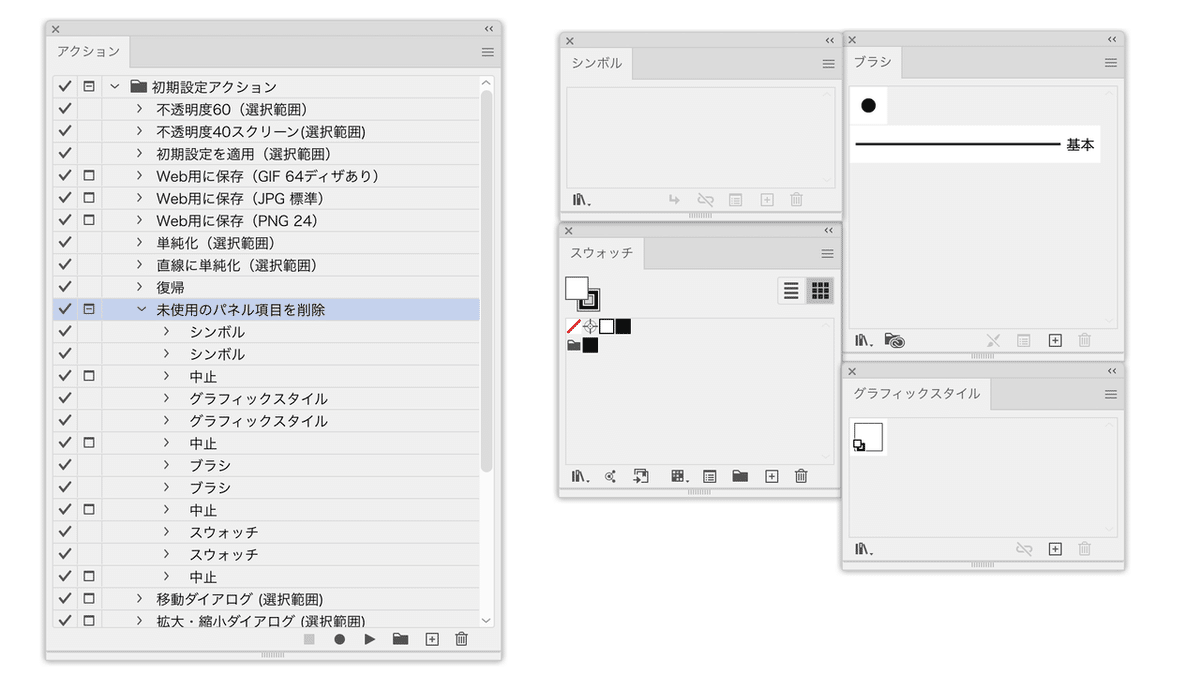
Task: Create new color group folder icon
Action: pos(740,476)
